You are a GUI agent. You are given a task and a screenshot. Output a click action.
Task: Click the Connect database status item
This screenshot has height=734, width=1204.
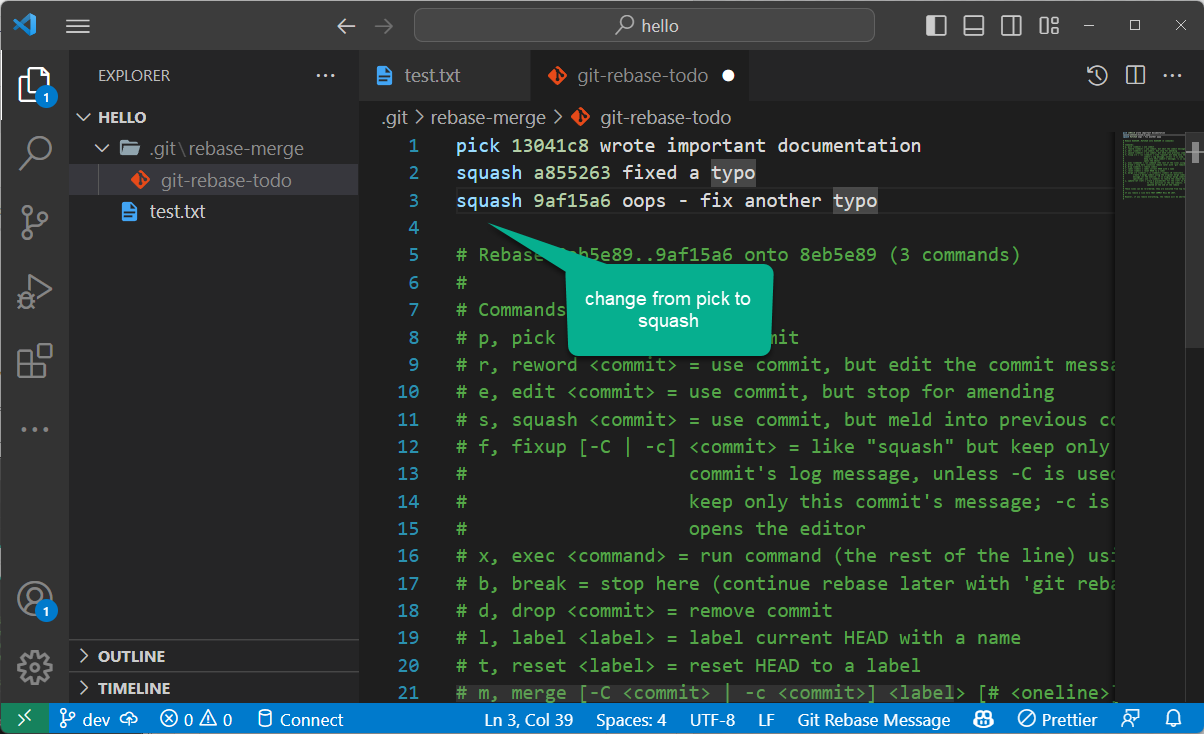pyautogui.click(x=300, y=719)
